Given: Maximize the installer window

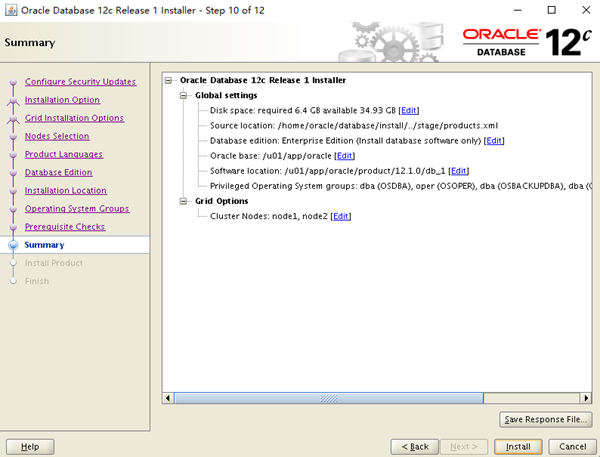Looking at the screenshot, I should coord(551,10).
